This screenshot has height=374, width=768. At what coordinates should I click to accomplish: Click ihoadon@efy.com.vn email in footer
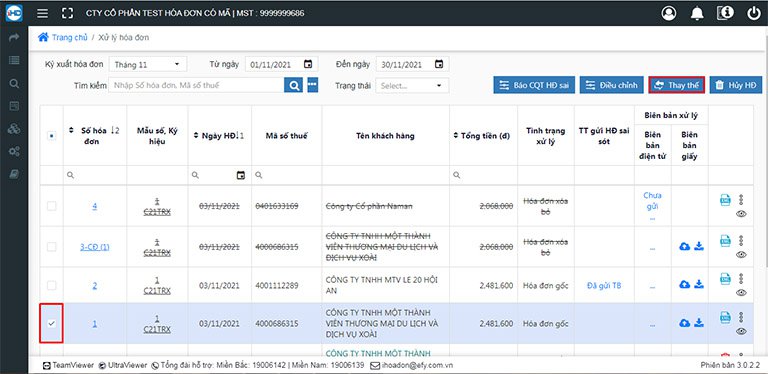tap(417, 365)
